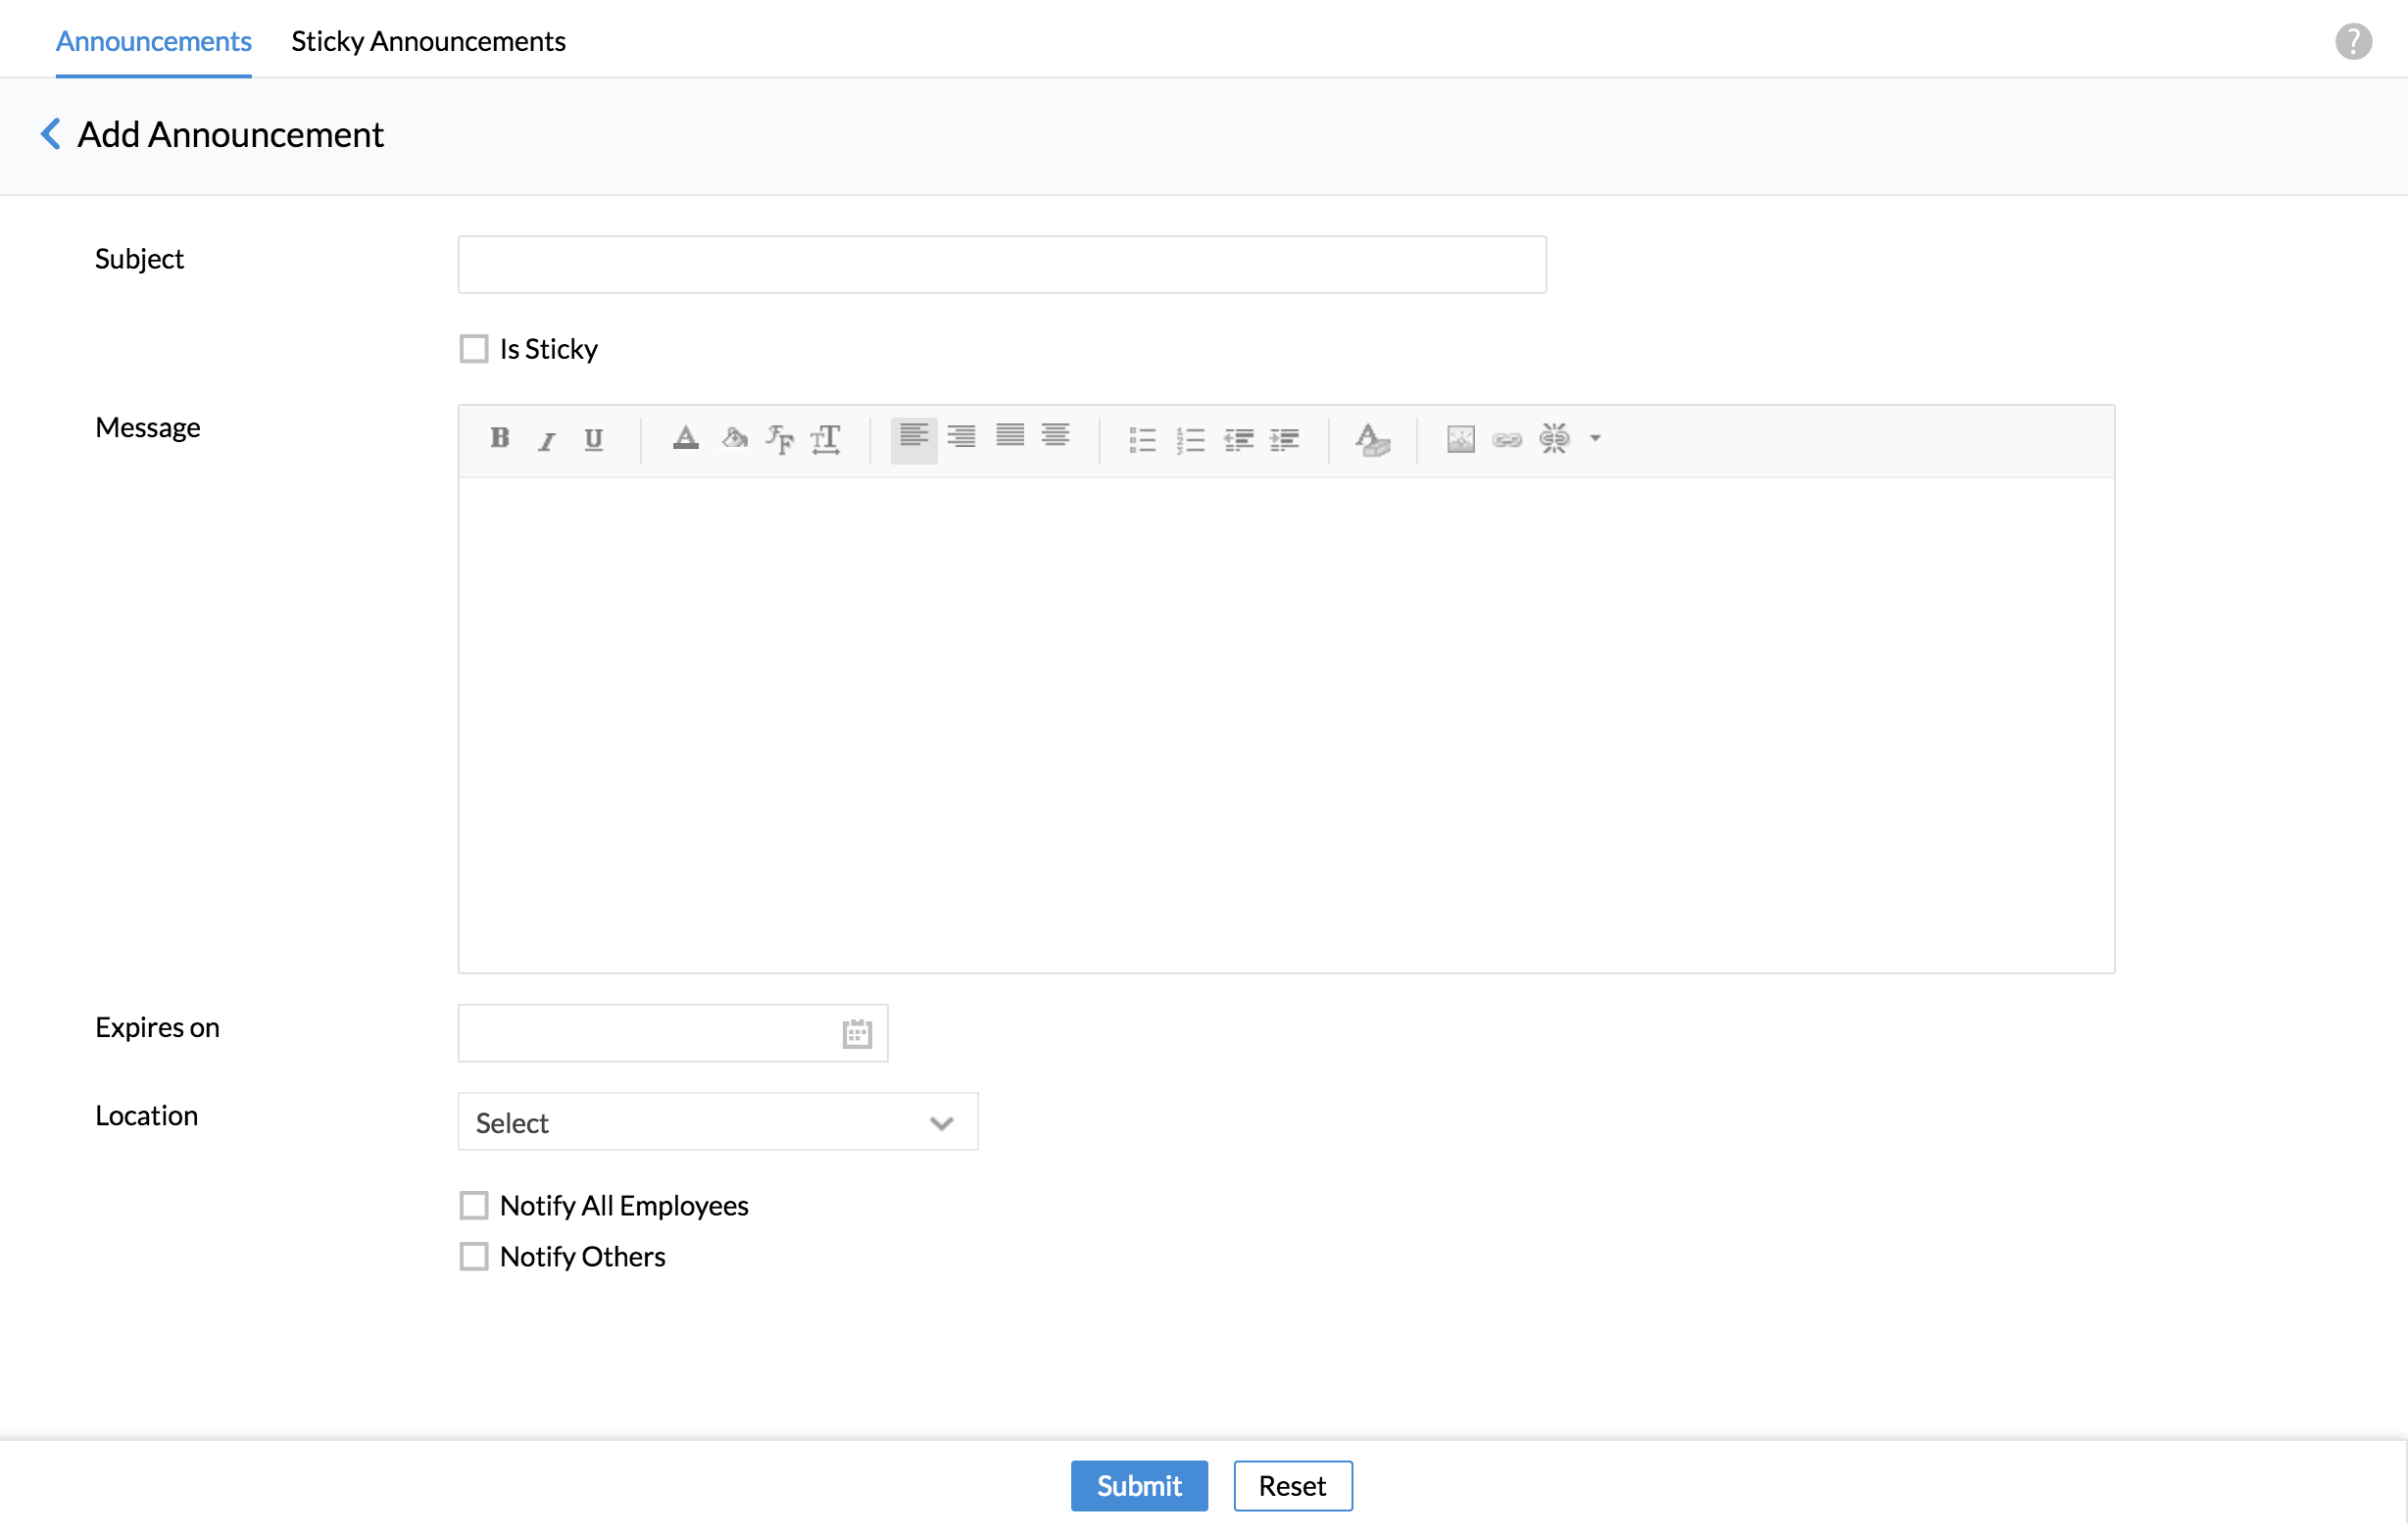Image resolution: width=2408 pixels, height=1536 pixels.
Task: Toggle bold formatting in message editor
Action: pos(500,438)
